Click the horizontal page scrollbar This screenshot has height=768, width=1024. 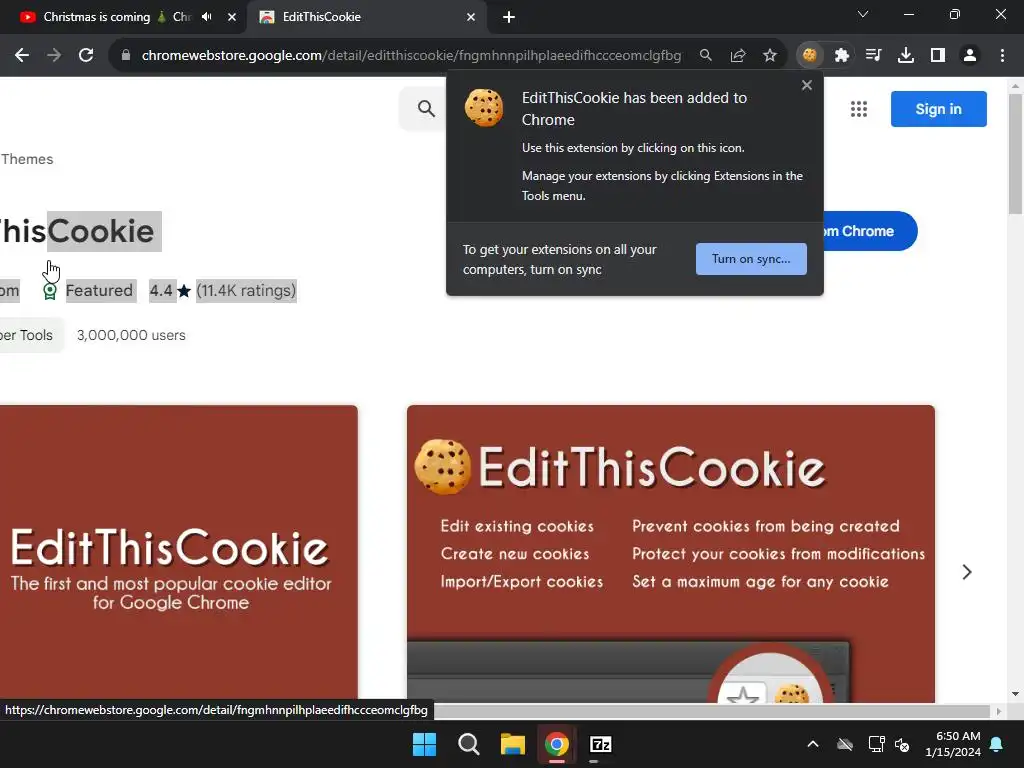[x=712, y=711]
